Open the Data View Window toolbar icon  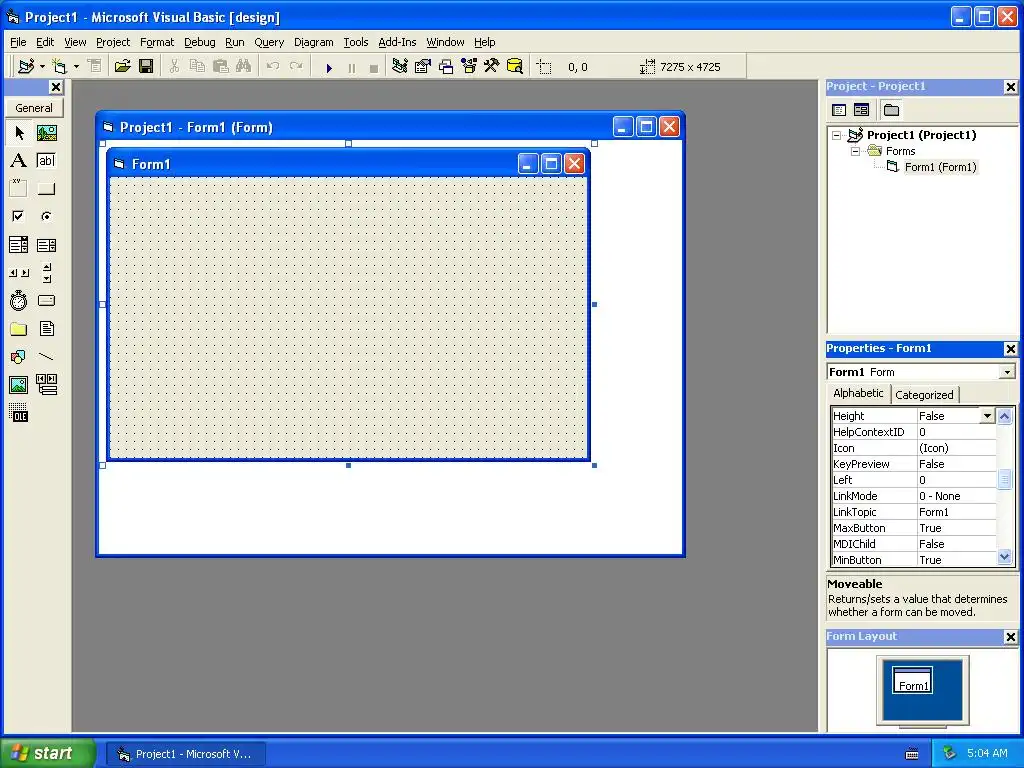515,67
